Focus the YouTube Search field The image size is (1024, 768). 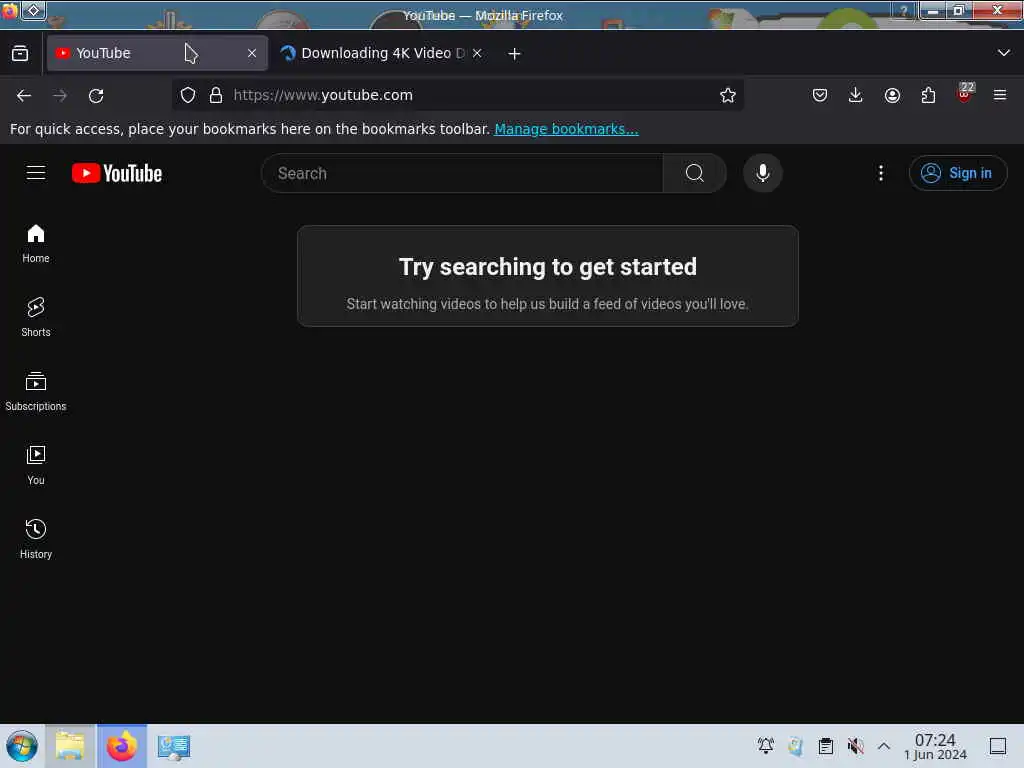(x=462, y=173)
